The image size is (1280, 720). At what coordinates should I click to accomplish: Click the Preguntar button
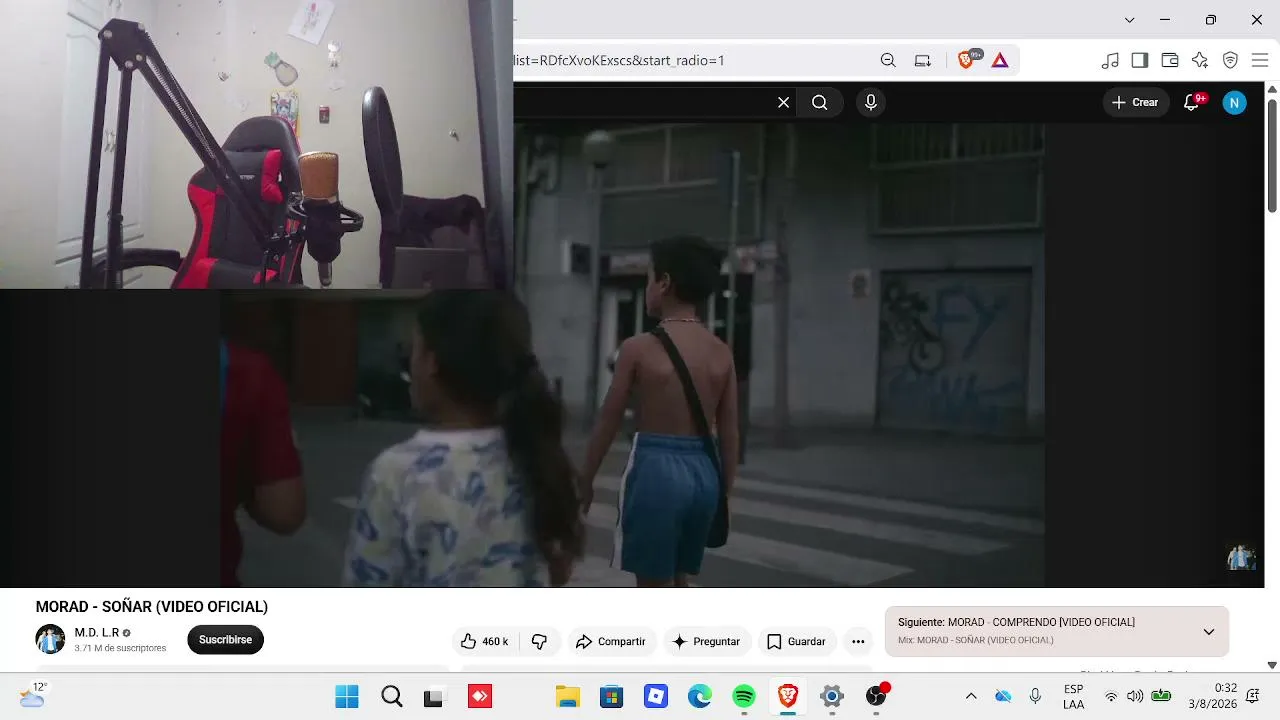pos(706,641)
